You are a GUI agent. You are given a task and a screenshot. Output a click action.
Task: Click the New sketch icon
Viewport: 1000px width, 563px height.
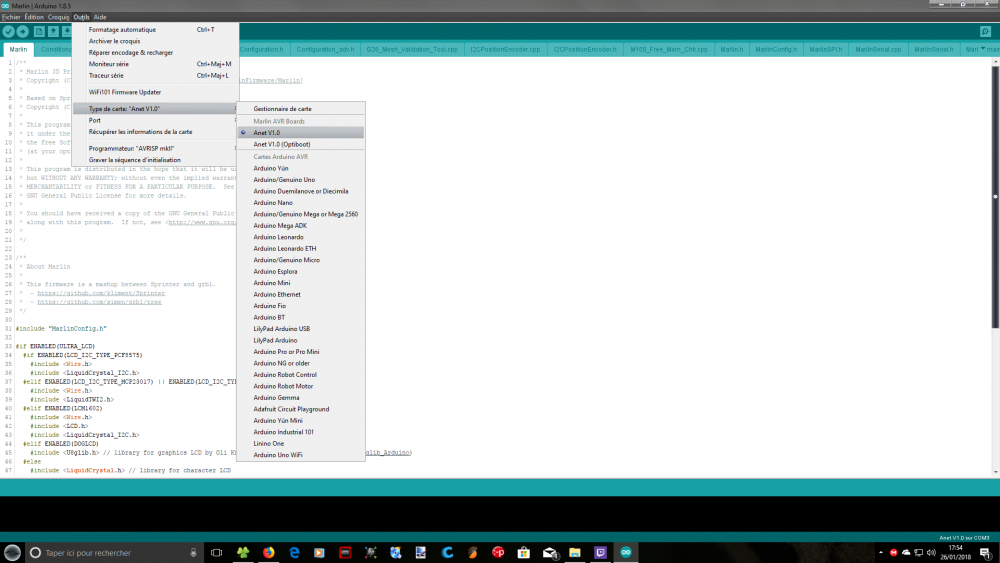pyautogui.click(x=39, y=31)
